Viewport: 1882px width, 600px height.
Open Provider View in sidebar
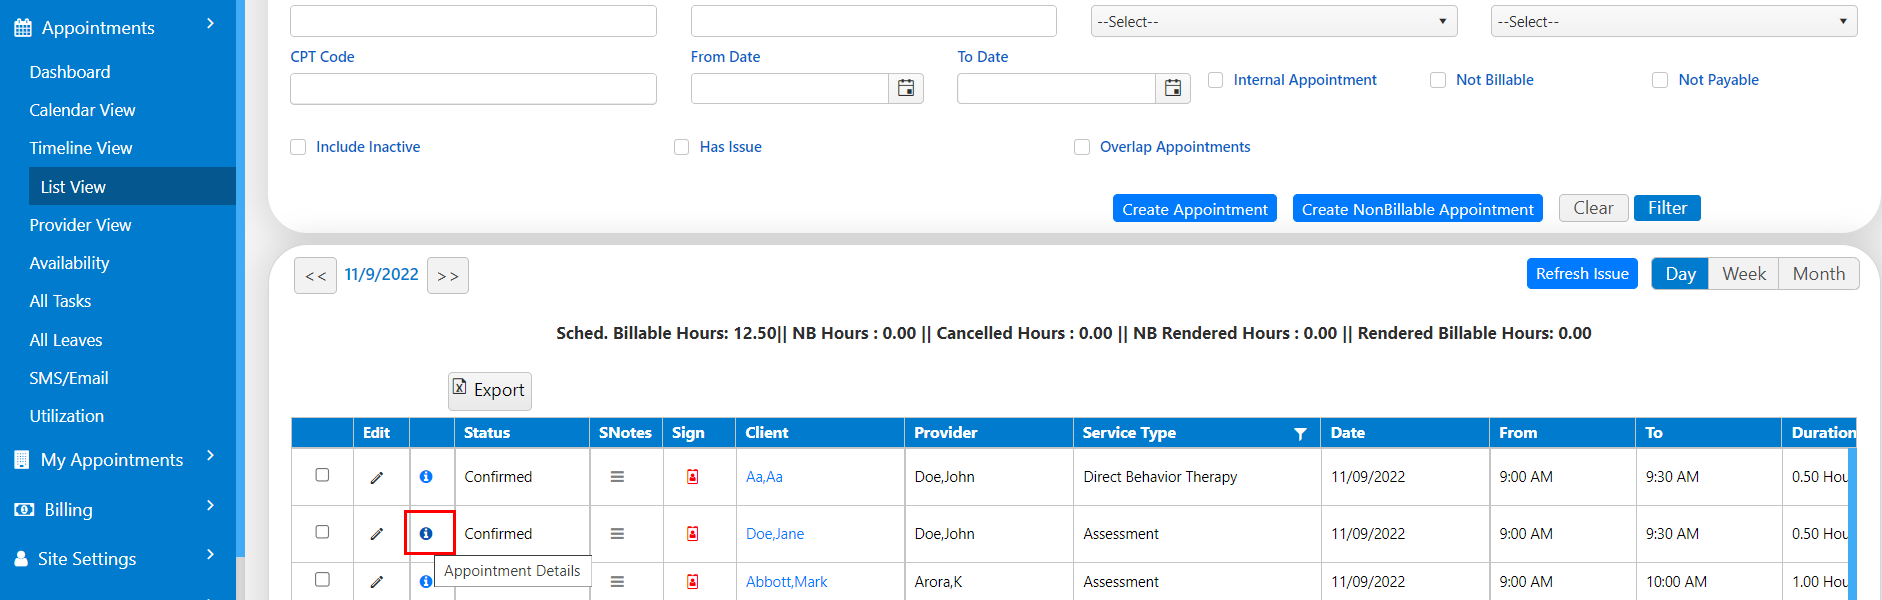pyautogui.click(x=80, y=225)
